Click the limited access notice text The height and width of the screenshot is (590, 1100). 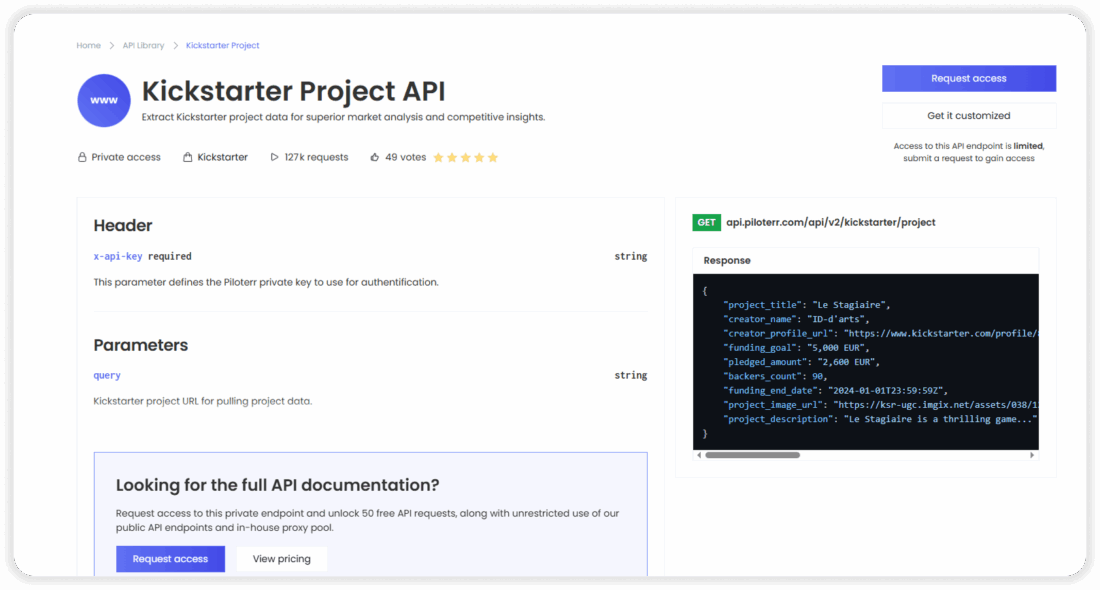969,152
